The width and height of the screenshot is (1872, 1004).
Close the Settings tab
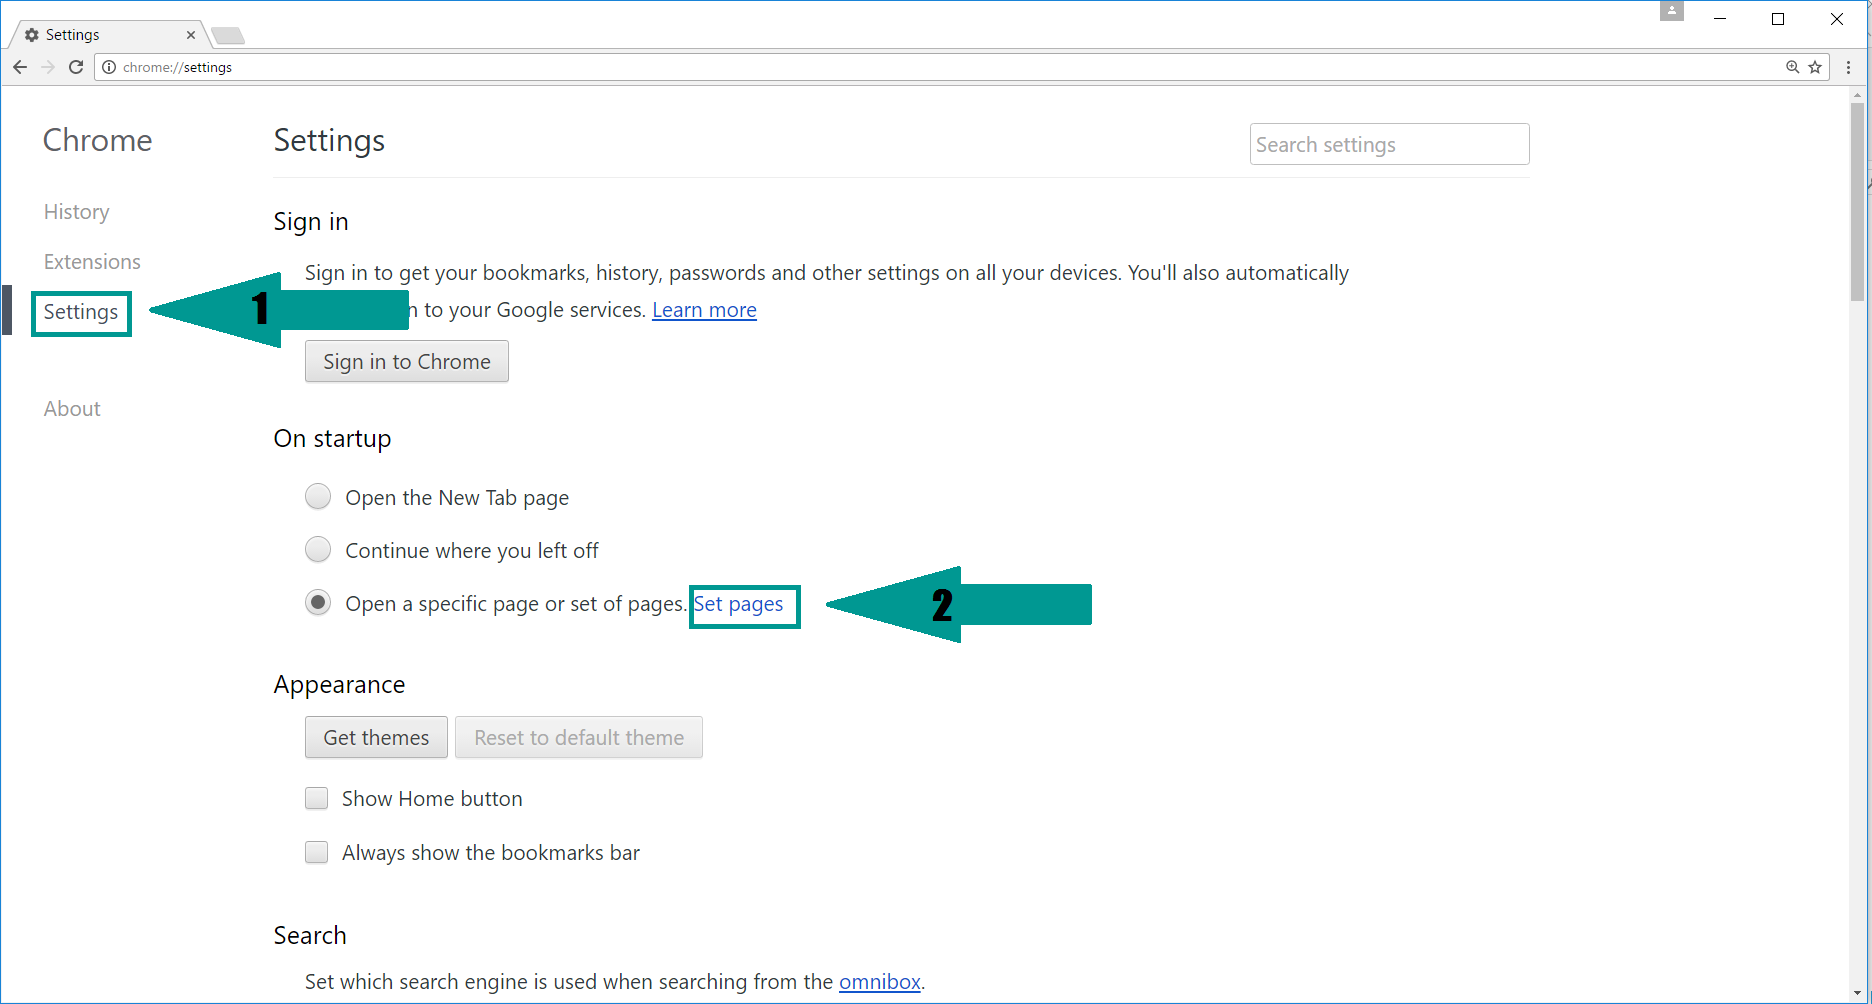pyautogui.click(x=190, y=35)
